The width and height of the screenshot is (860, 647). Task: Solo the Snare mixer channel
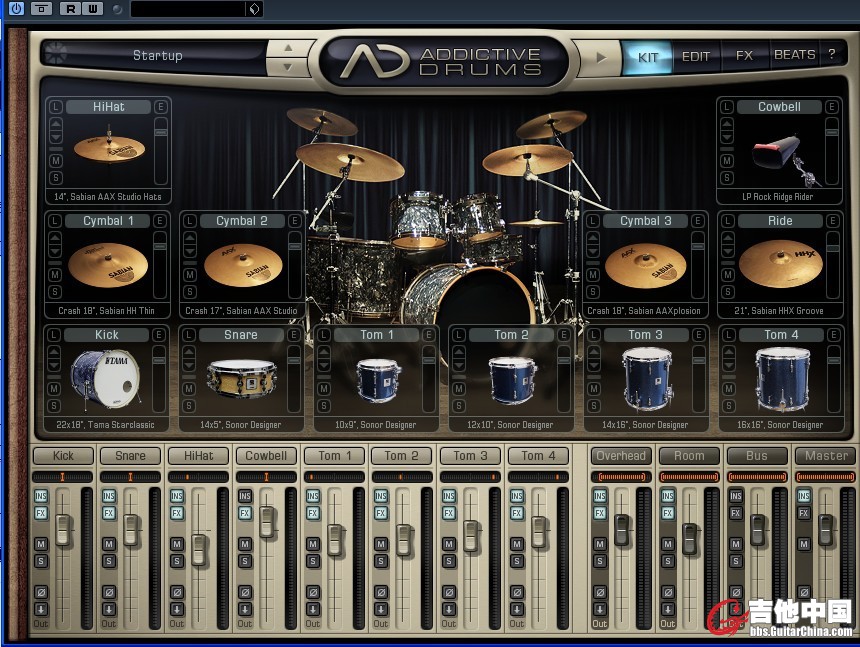click(x=109, y=561)
